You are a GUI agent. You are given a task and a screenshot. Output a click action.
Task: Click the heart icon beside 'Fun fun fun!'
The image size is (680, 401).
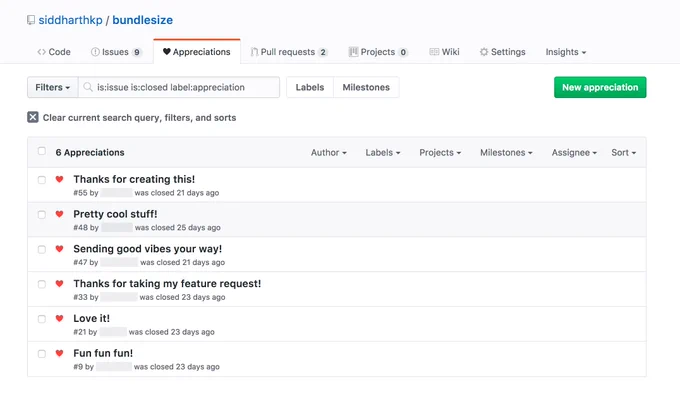pyautogui.click(x=59, y=353)
